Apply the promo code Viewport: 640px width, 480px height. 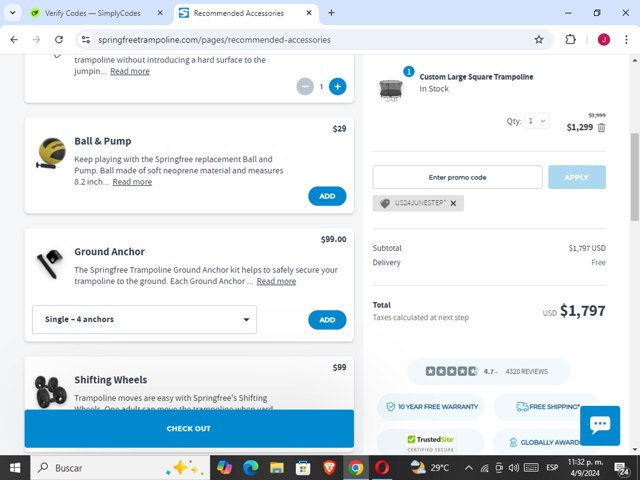click(577, 177)
